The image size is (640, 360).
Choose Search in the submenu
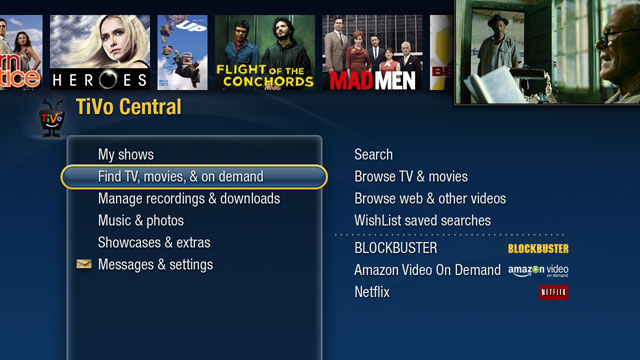pos(373,155)
